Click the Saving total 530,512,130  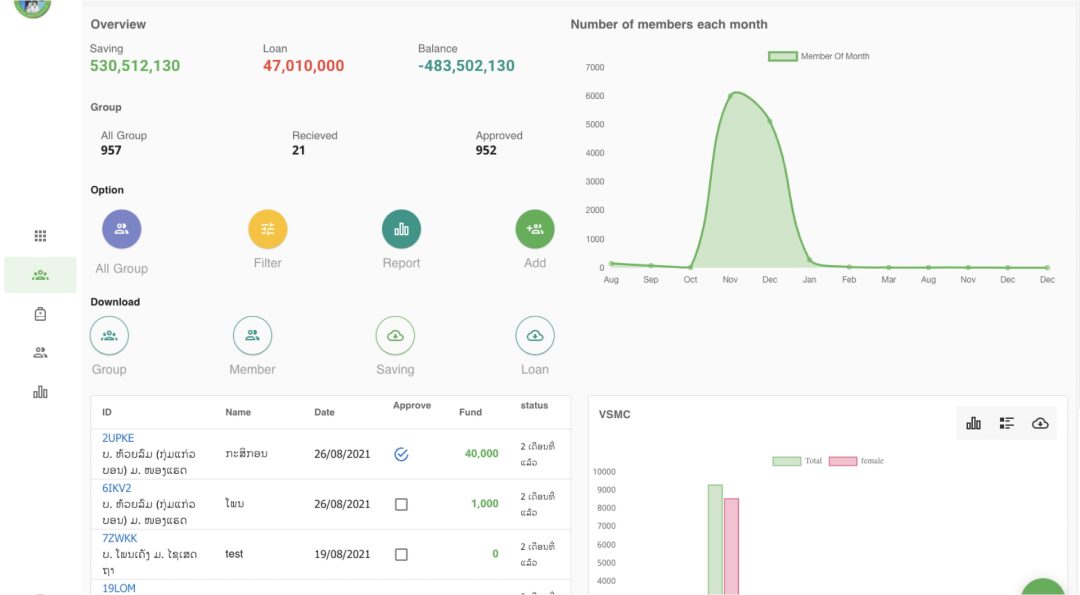coord(135,66)
